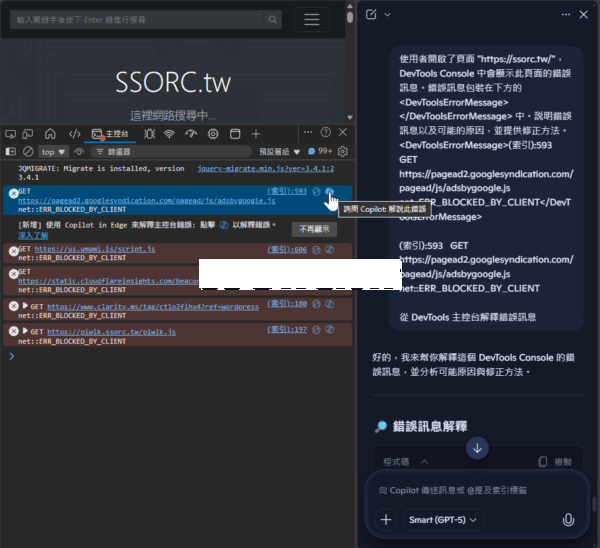
Task: Click the SSORC.tw site search input box
Action: point(137,20)
